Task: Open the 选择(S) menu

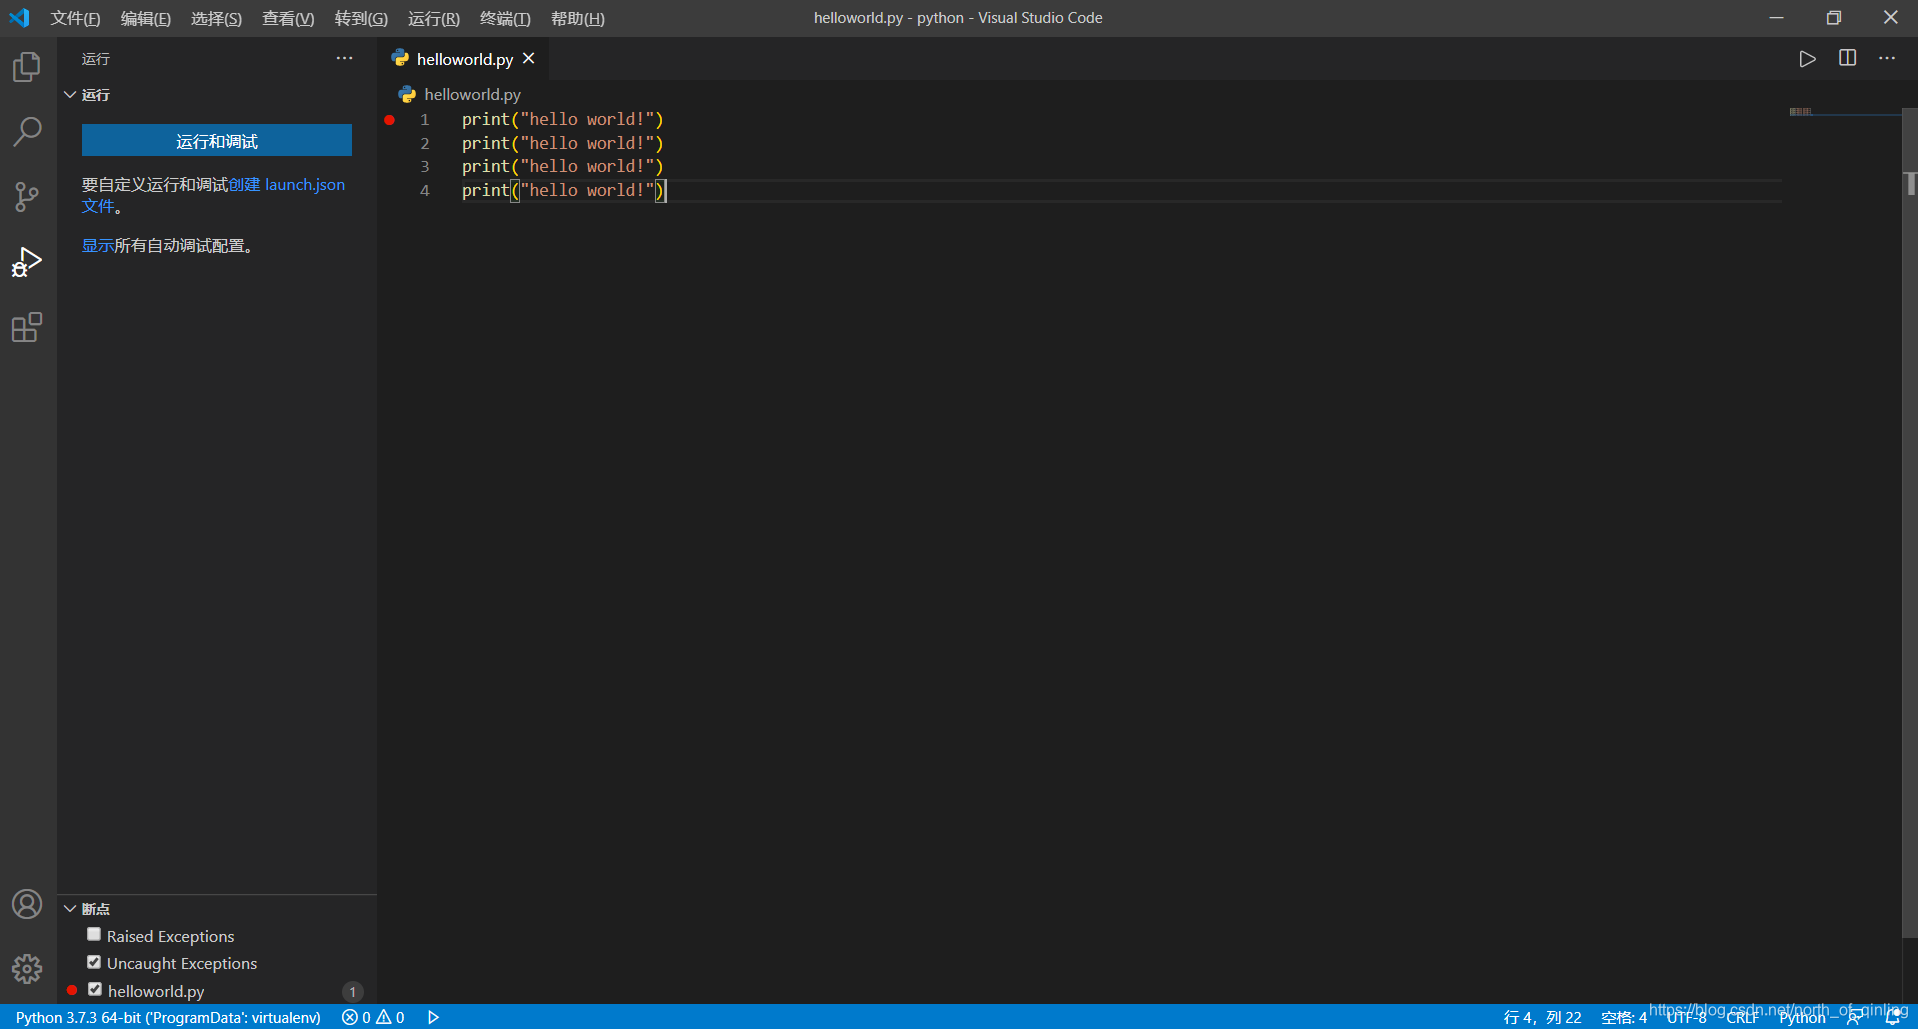Action: (x=216, y=18)
